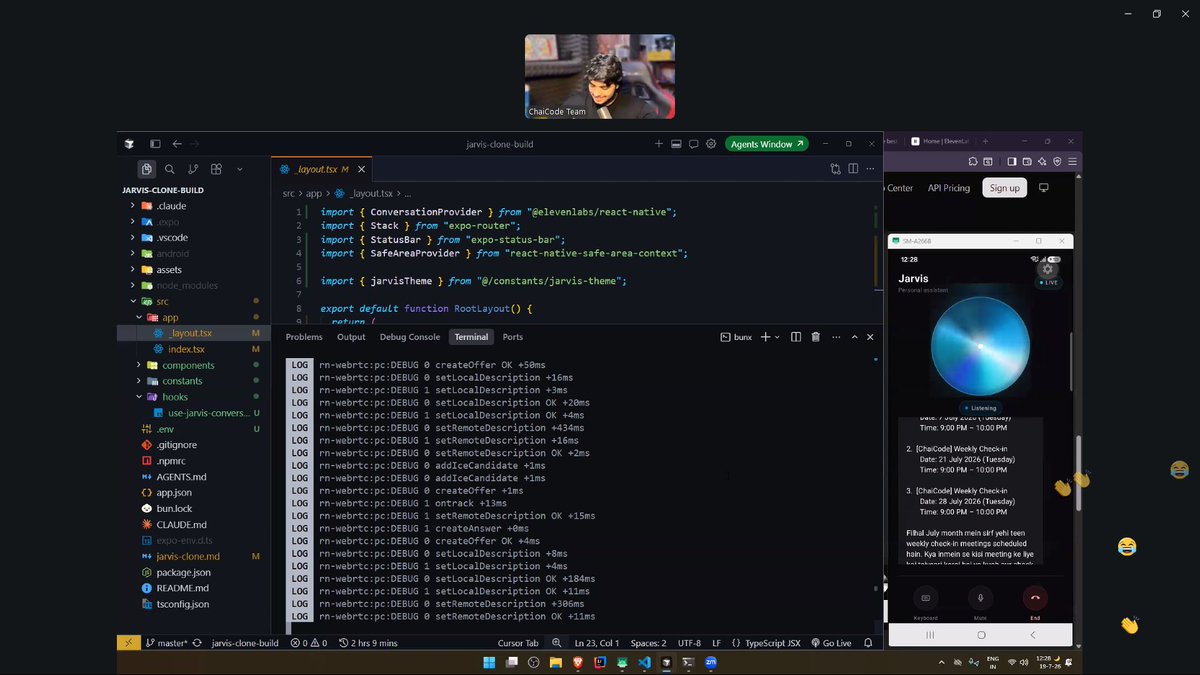Open the Explorer view in the sidebar
The width and height of the screenshot is (1200, 675).
tap(146, 170)
